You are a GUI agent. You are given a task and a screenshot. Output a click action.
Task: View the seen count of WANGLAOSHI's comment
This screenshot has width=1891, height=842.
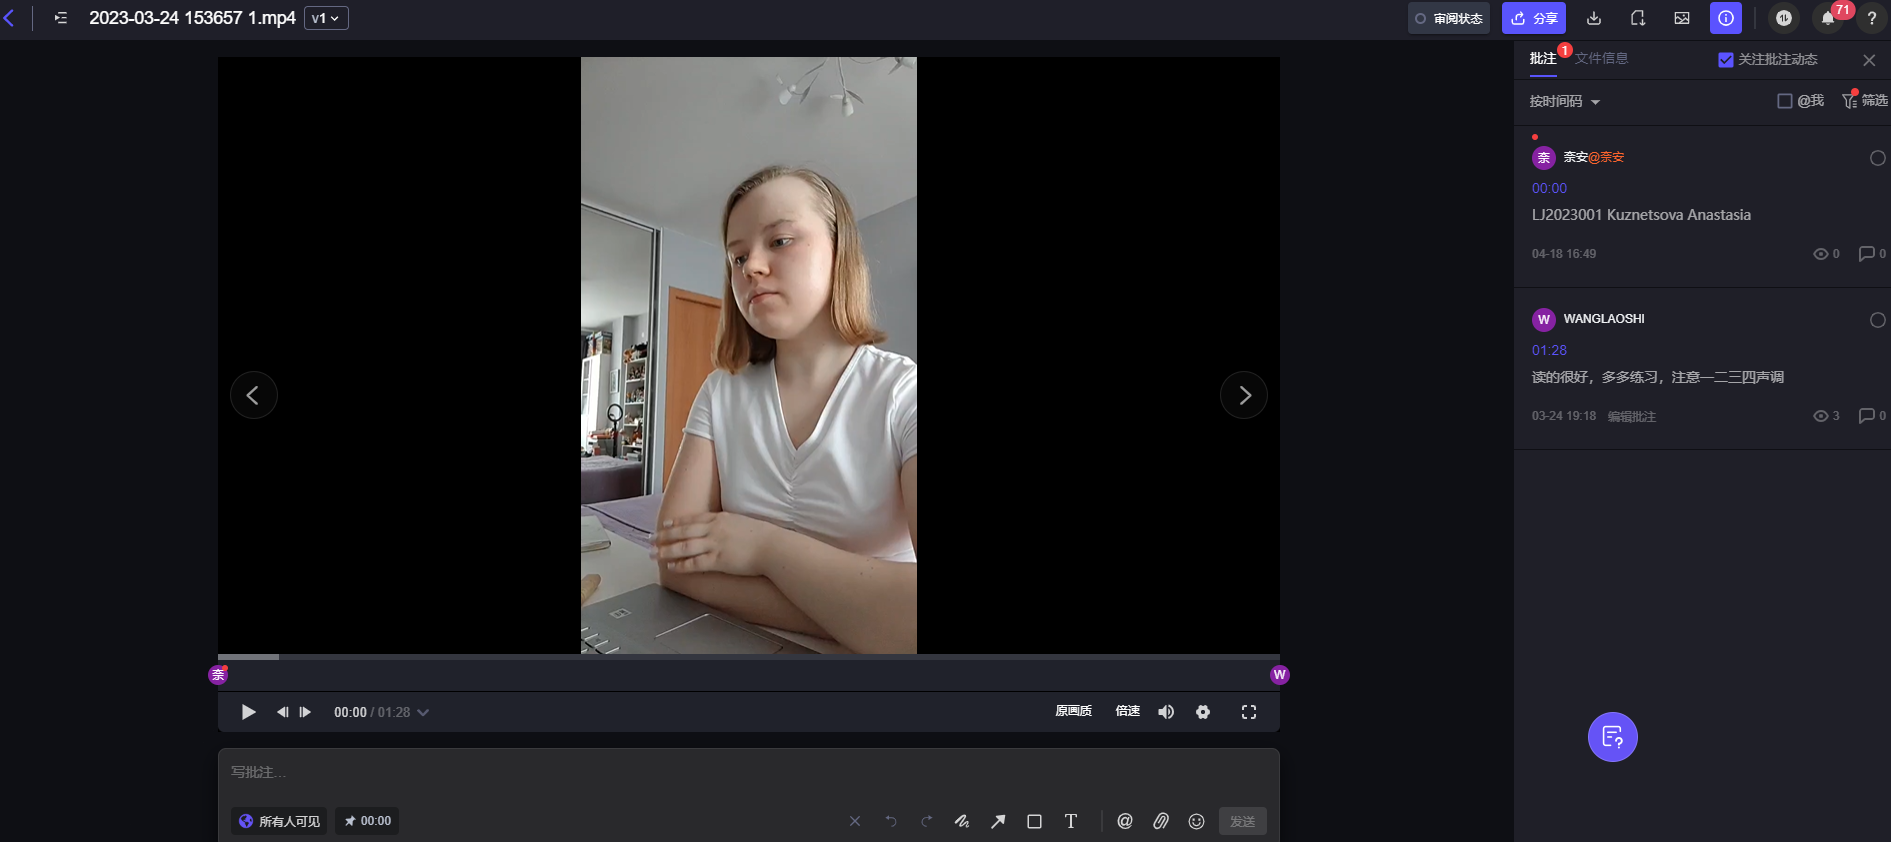pyautogui.click(x=1826, y=416)
